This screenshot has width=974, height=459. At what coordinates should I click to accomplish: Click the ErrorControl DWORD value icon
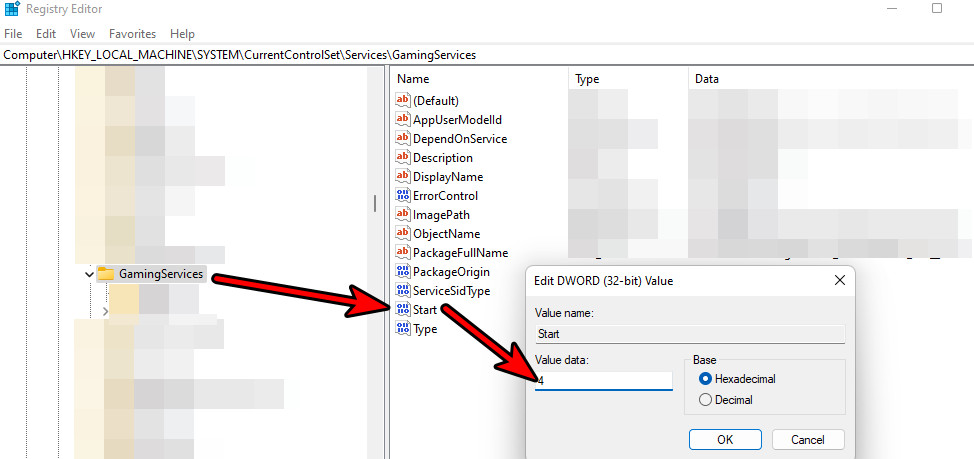pos(403,196)
